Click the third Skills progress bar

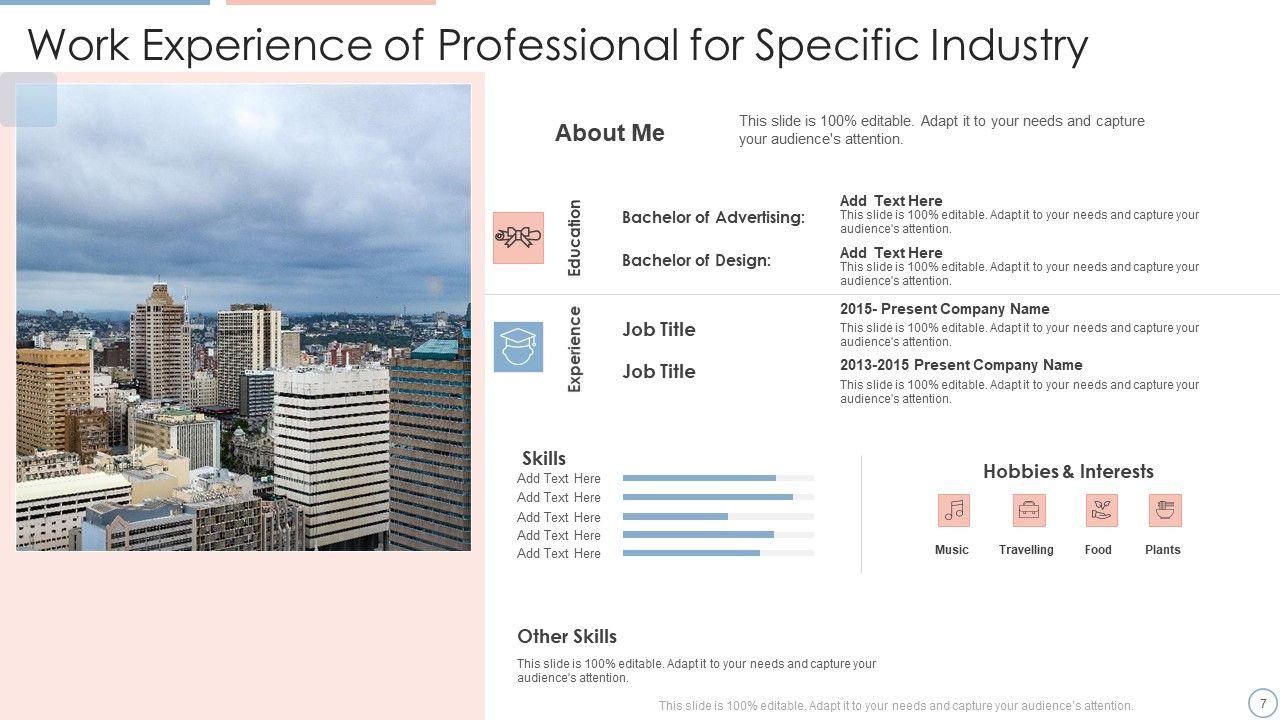point(718,516)
